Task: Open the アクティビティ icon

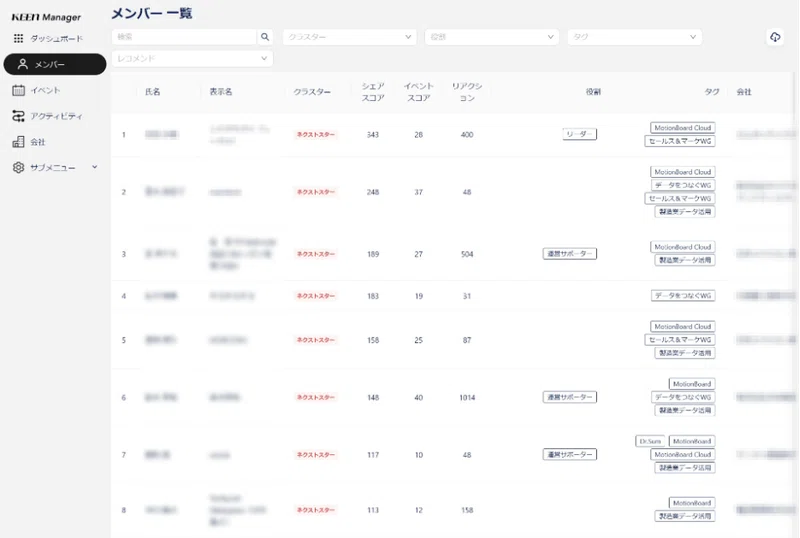Action: (x=18, y=116)
